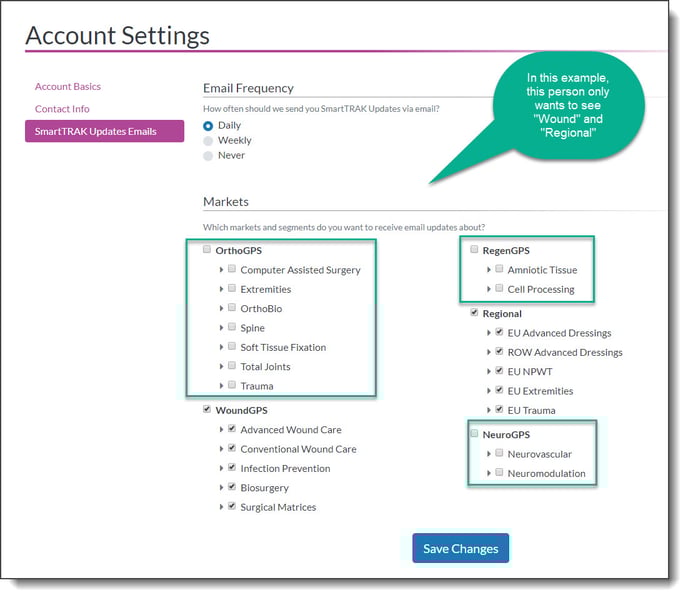688x598 pixels.
Task: Uncheck the WoundGPS market checkbox
Action: tap(207, 409)
